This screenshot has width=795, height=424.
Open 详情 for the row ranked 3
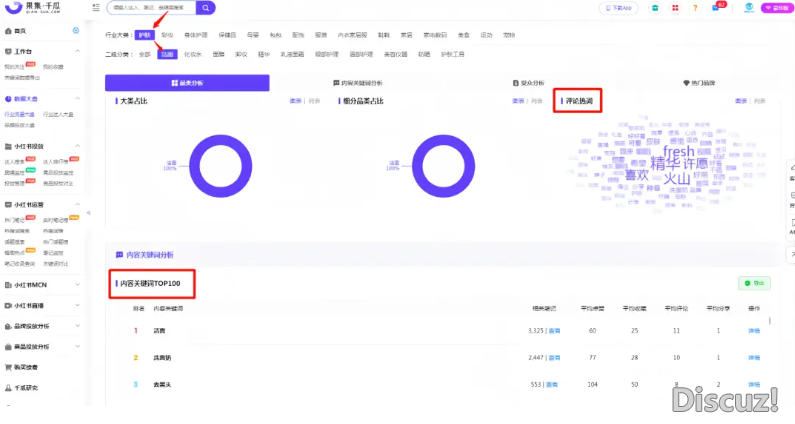(x=754, y=384)
